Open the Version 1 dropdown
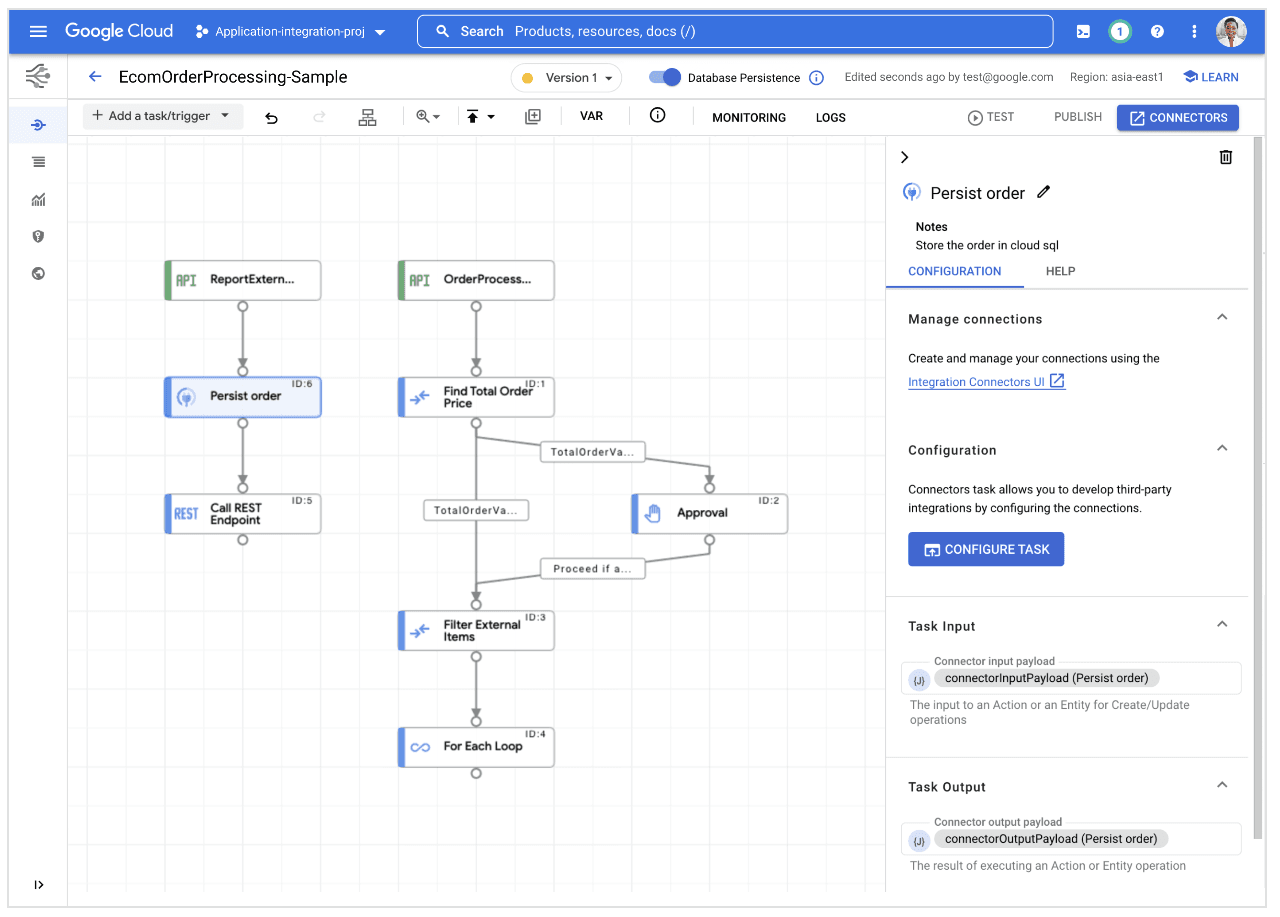1280x917 pixels. pyautogui.click(x=566, y=77)
